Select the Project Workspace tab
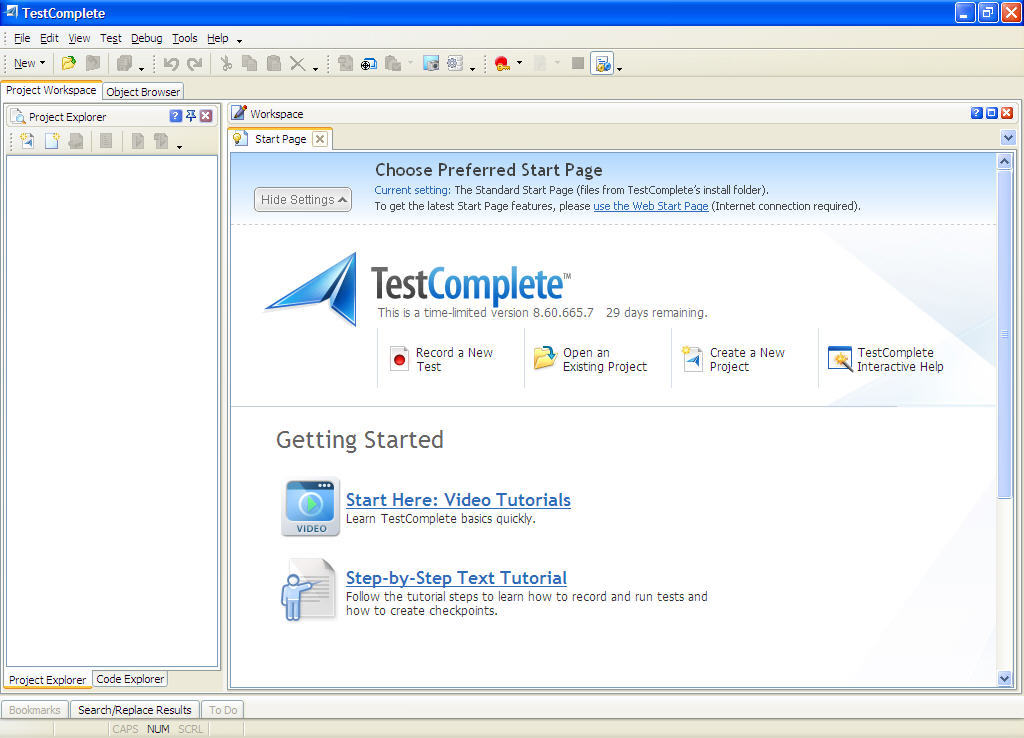This screenshot has width=1024, height=738. (x=51, y=90)
